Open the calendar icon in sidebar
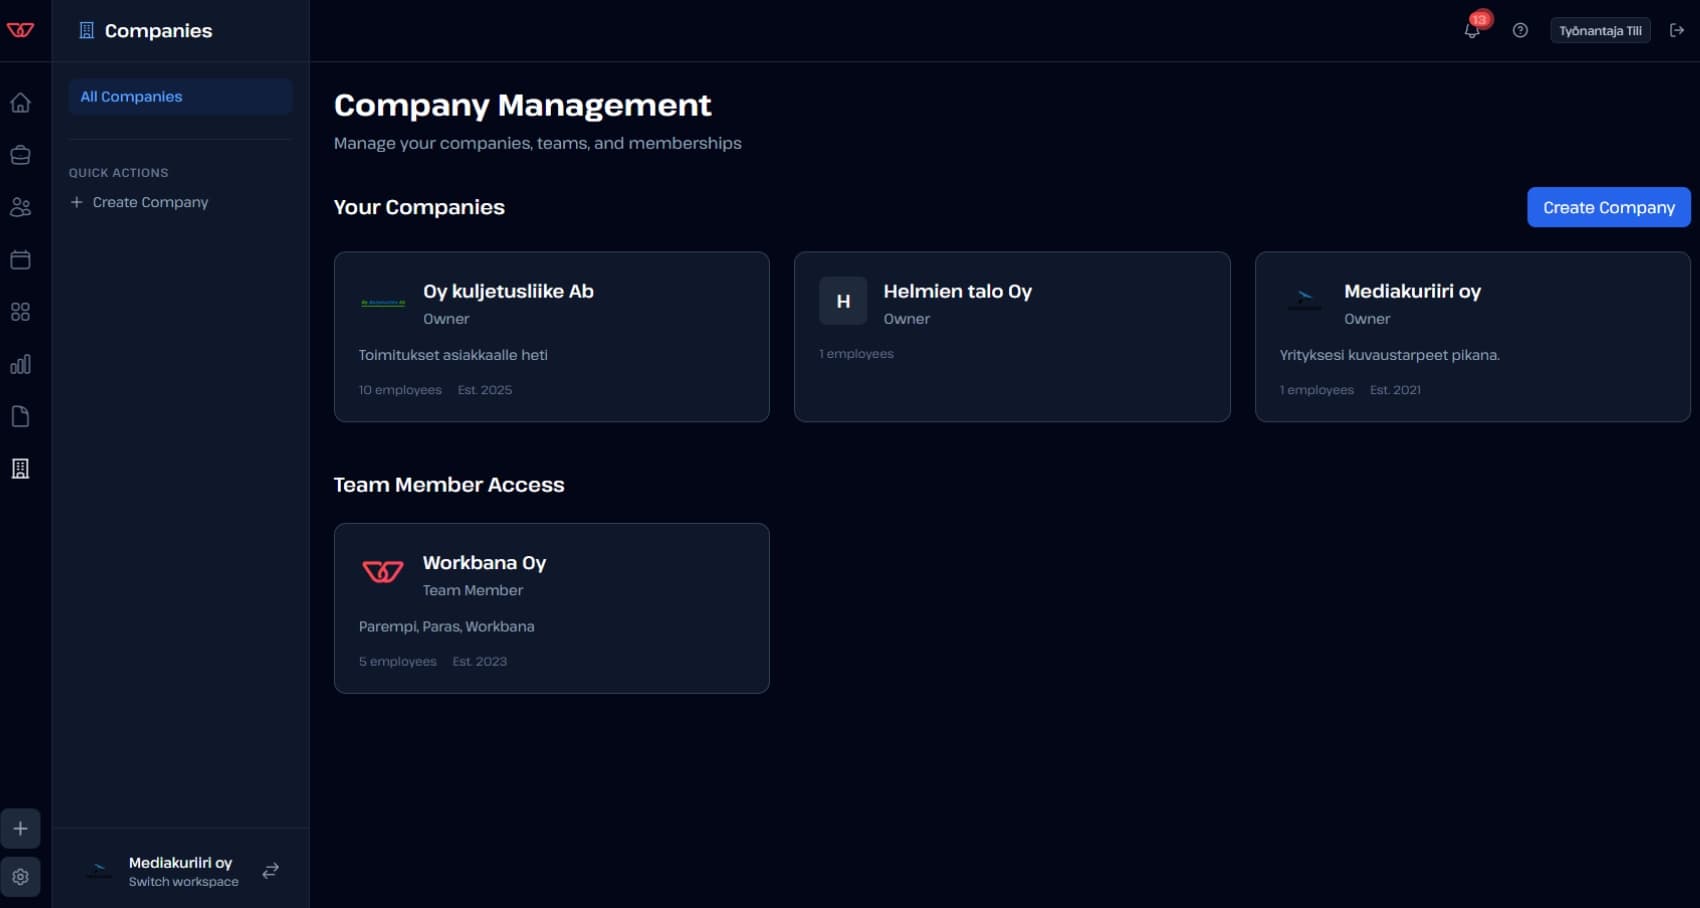Image resolution: width=1700 pixels, height=908 pixels. tap(20, 260)
